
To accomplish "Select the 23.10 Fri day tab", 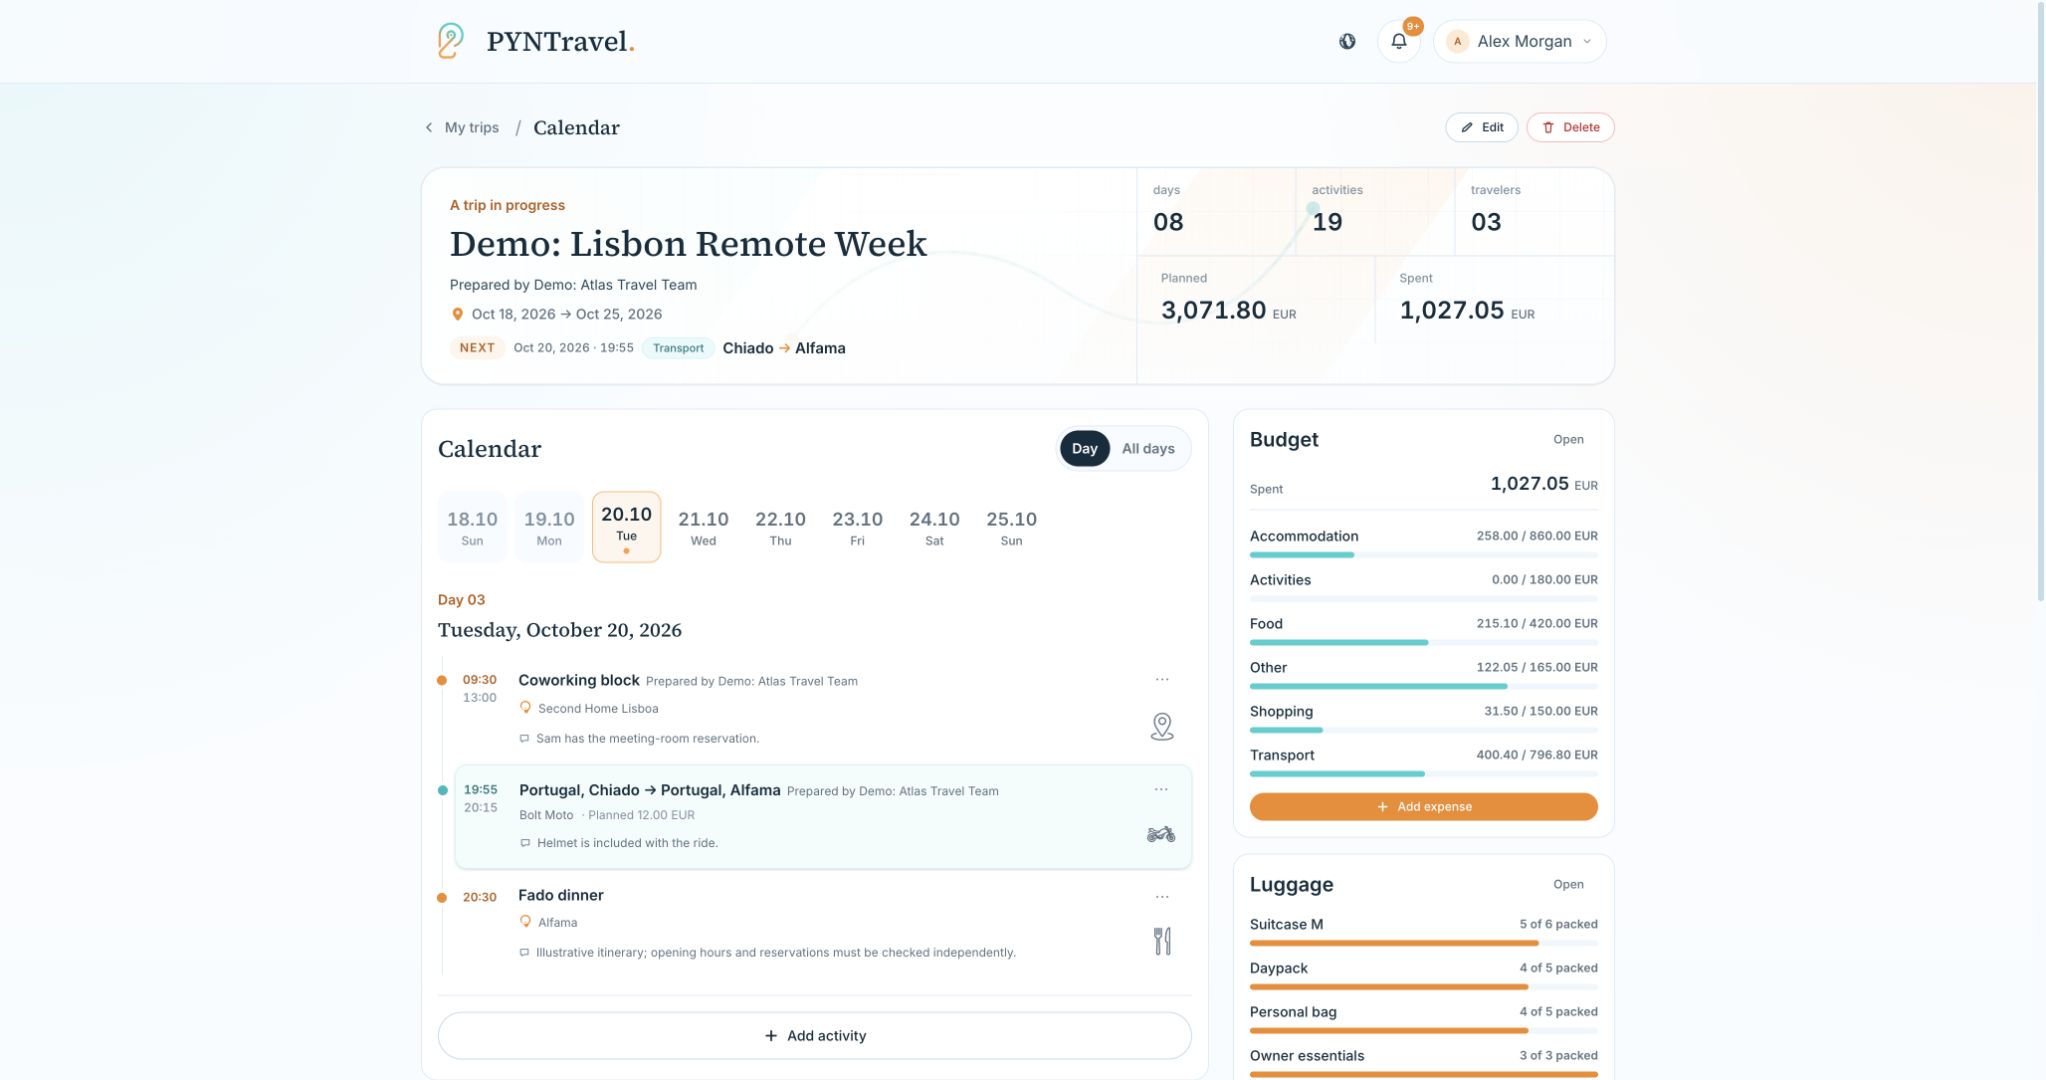I will point(857,527).
